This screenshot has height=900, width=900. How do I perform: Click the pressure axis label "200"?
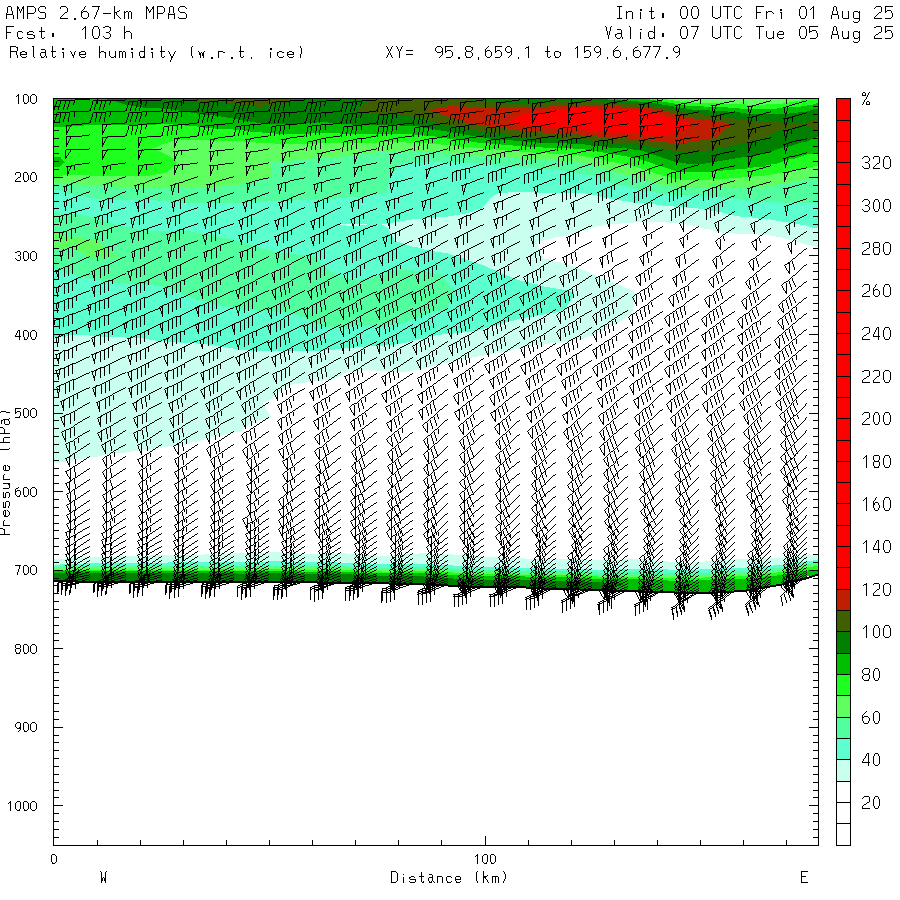point(26,177)
